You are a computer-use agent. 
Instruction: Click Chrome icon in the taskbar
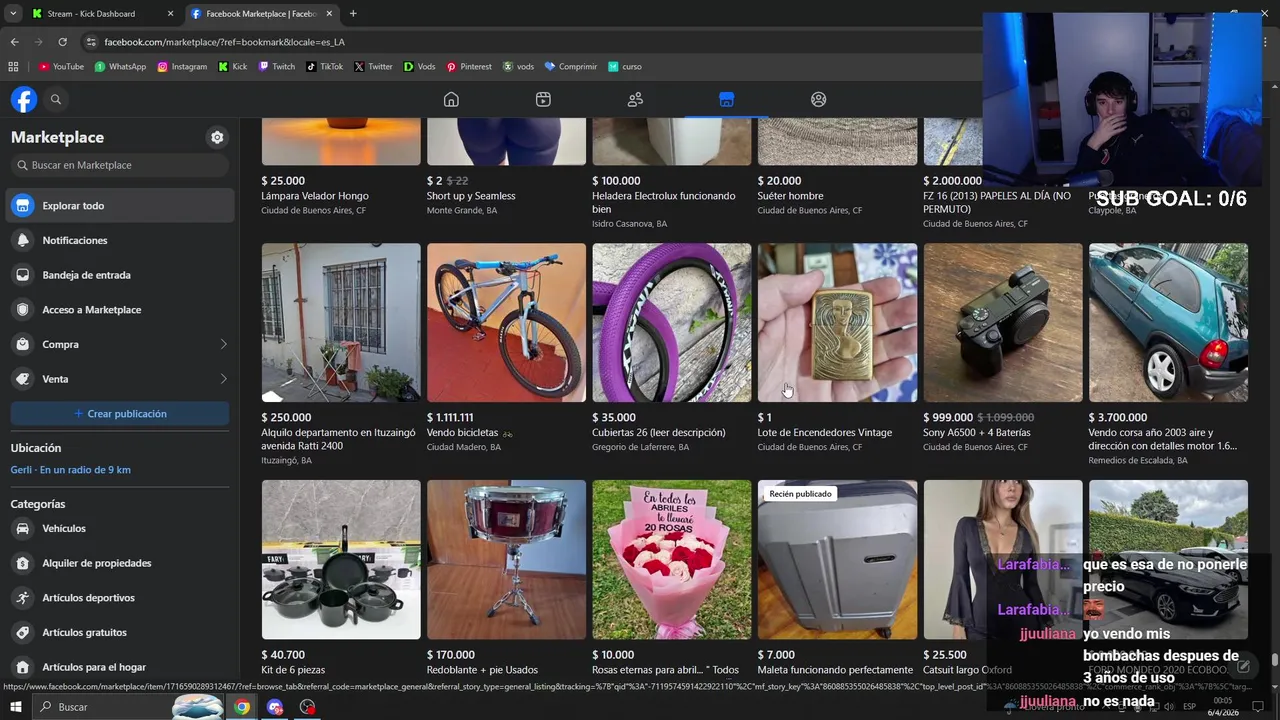pos(242,707)
